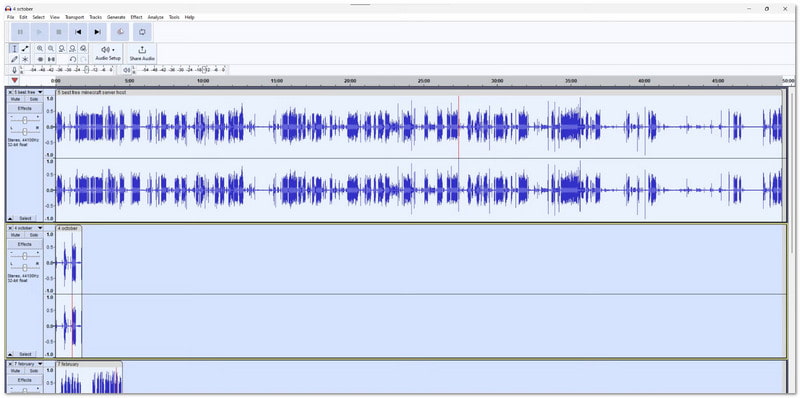
Task: Click the speaker playback meter icon
Action: (127, 70)
